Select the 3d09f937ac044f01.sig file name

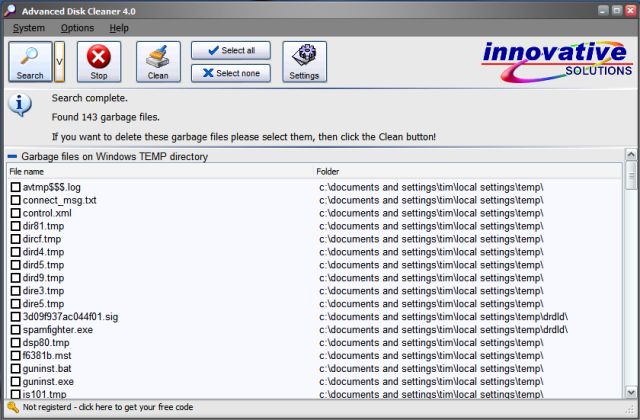click(x=70, y=317)
